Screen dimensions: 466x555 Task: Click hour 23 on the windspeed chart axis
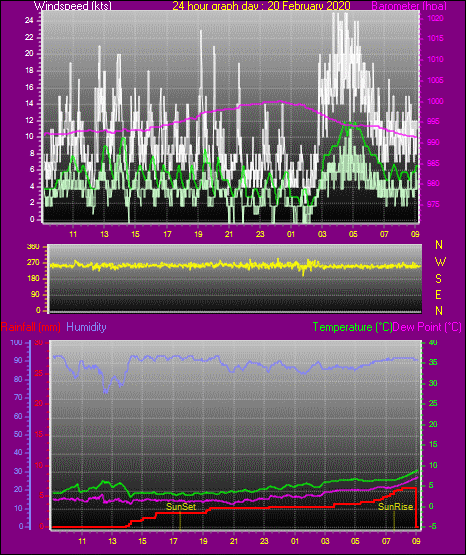(x=260, y=234)
